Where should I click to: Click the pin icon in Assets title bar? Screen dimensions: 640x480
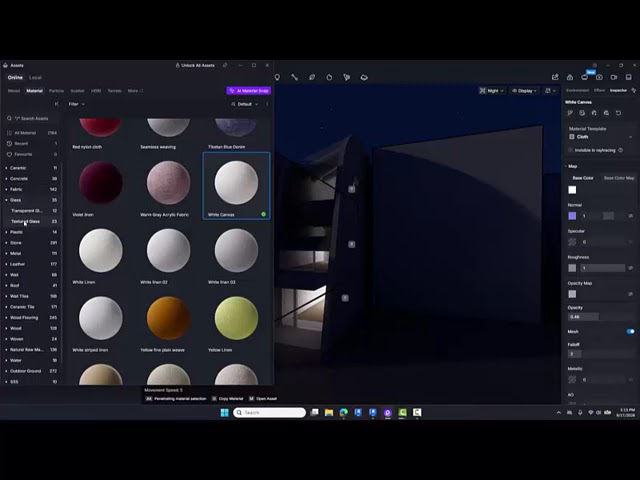pos(225,65)
